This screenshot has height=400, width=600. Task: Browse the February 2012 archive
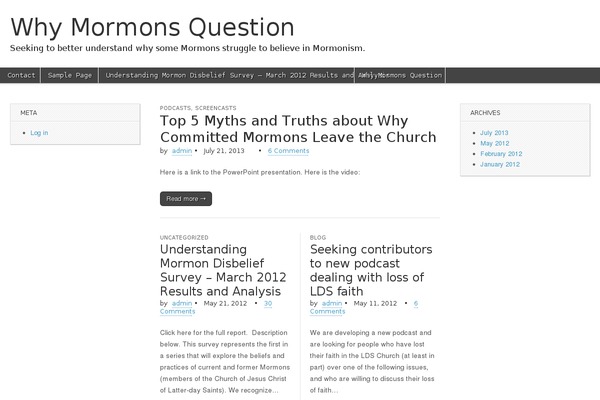pos(501,154)
